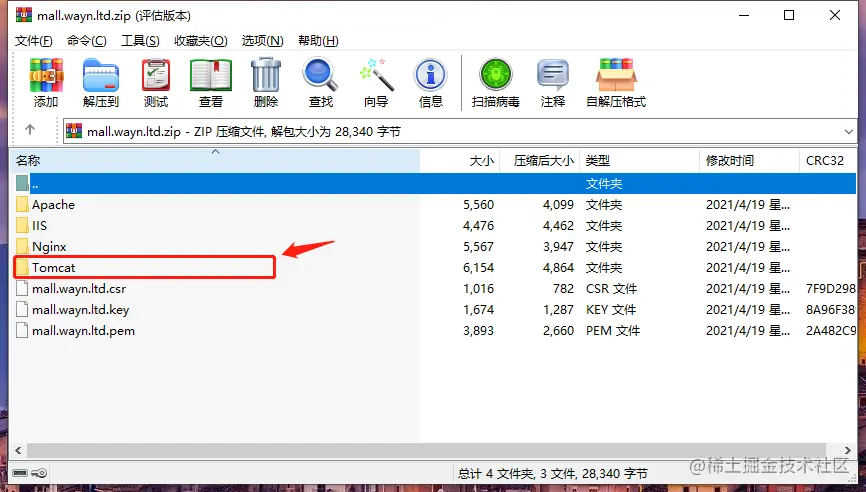Select the mall.wayn.ltd.pem file name

pyautogui.click(x=83, y=331)
